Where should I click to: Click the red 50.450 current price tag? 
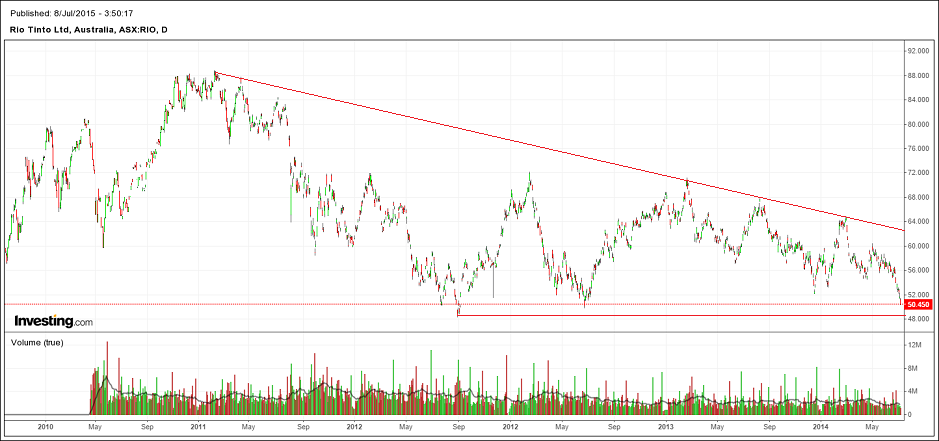[919, 304]
